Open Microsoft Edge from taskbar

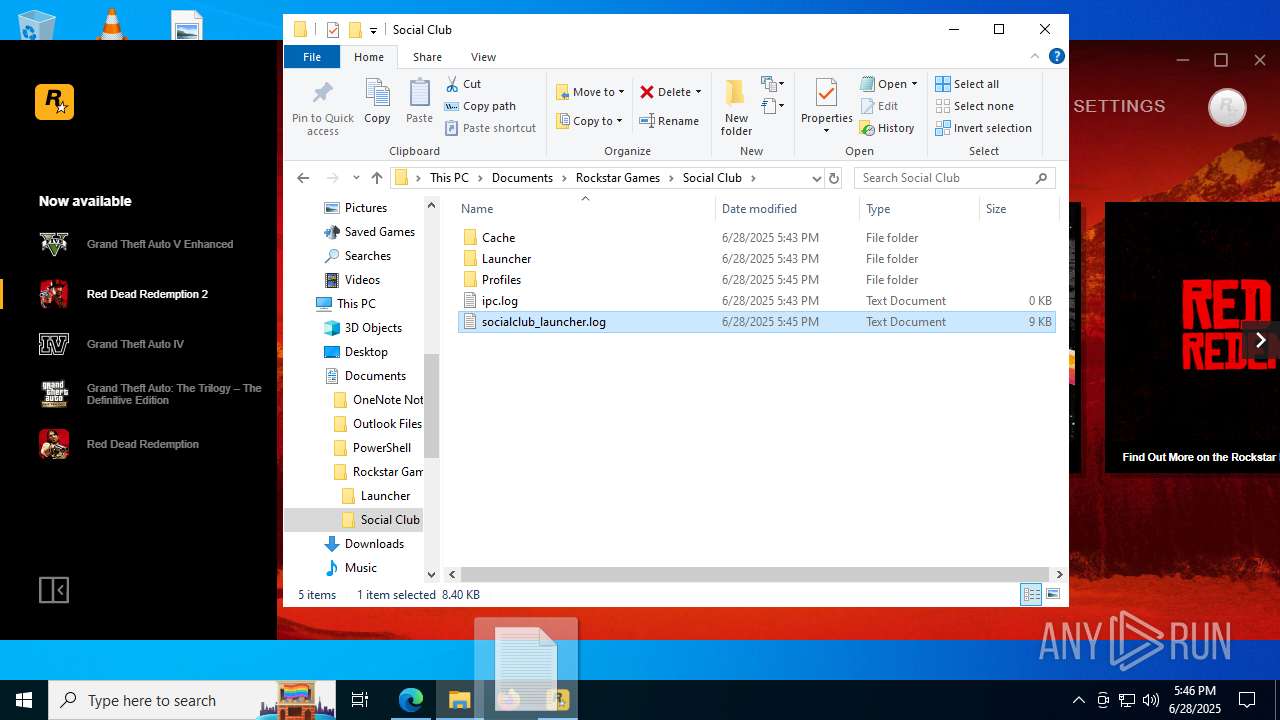tap(411, 700)
